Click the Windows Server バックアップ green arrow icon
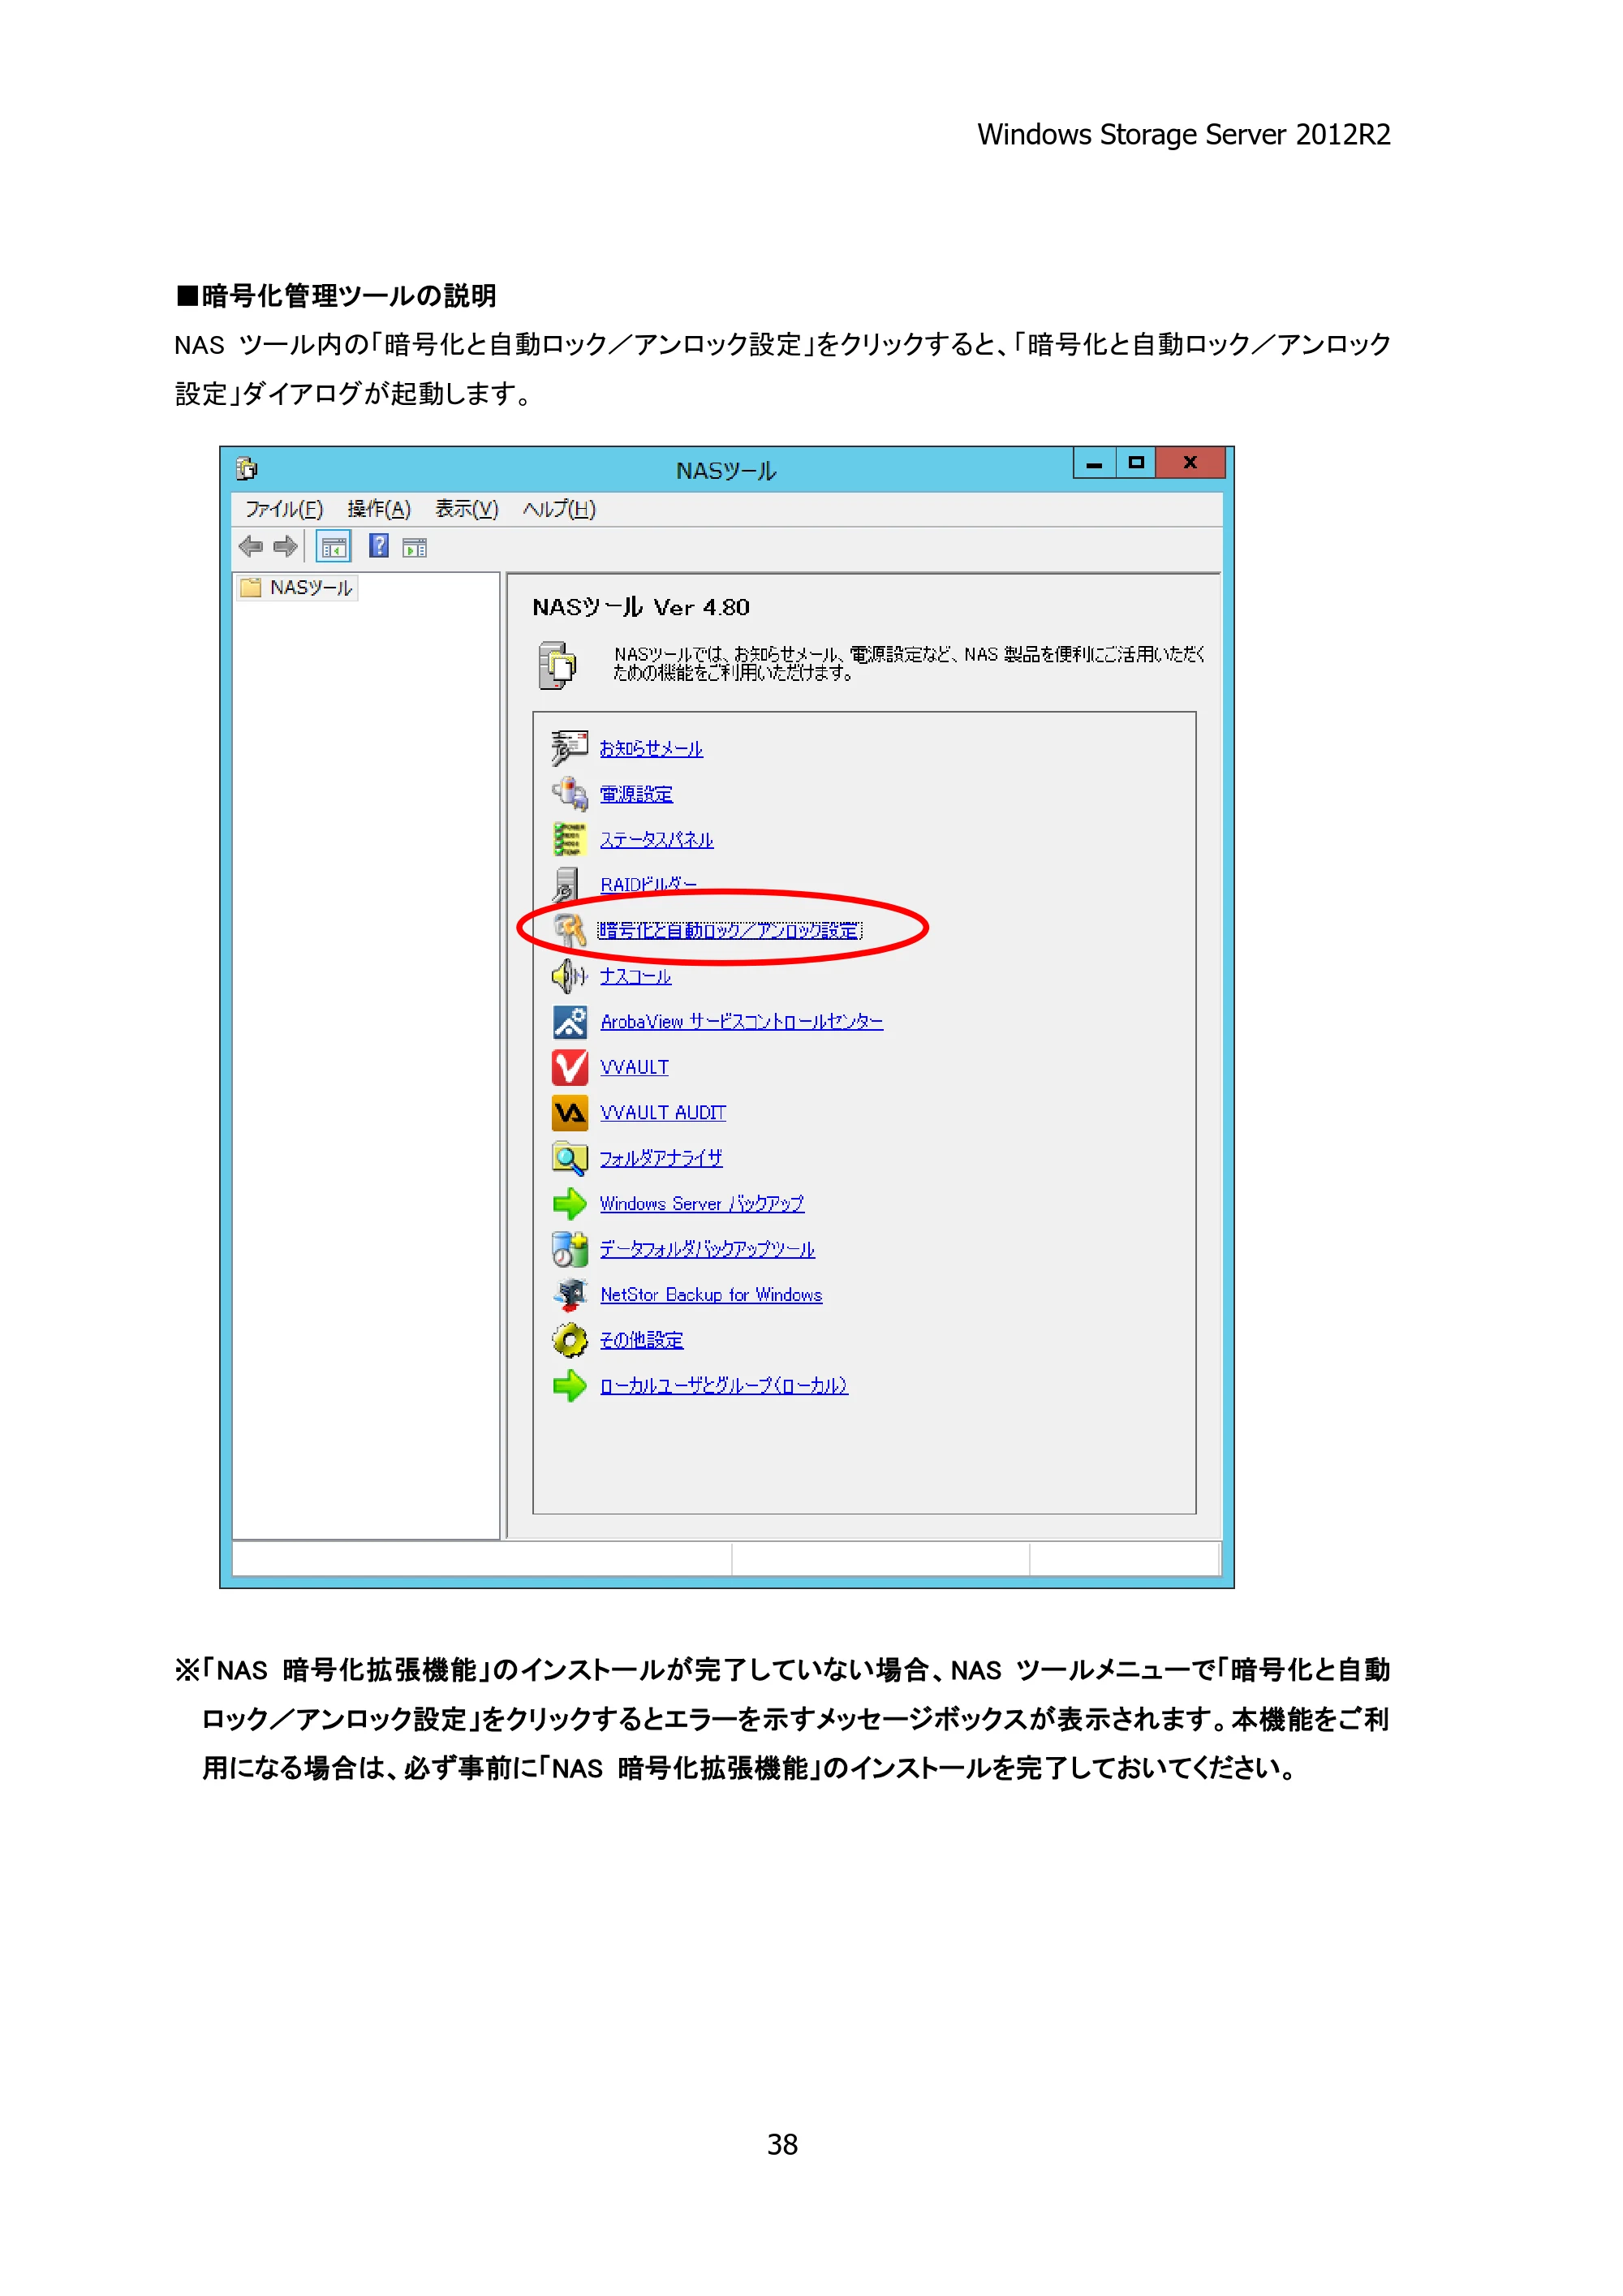 570,1203
